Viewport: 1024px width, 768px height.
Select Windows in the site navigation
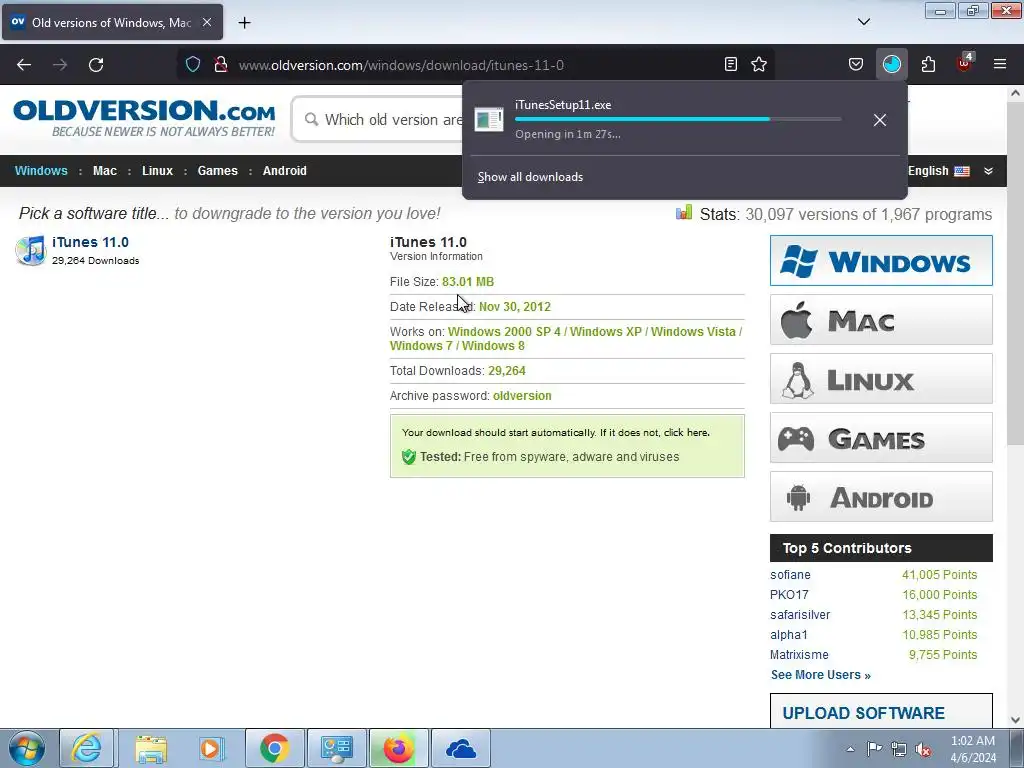tap(41, 170)
